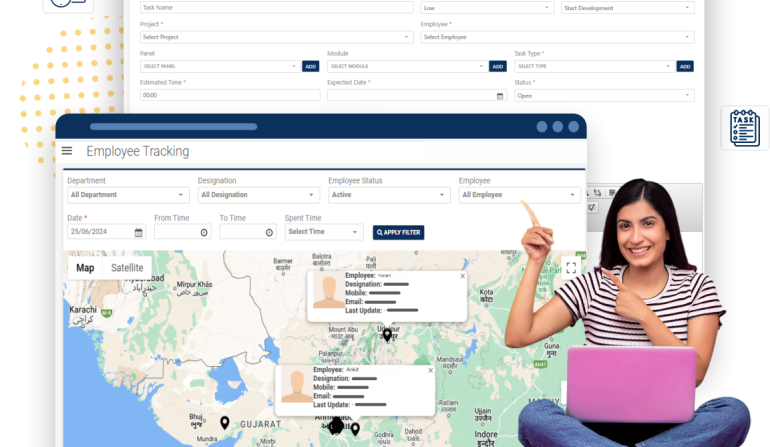Open the Select Project dropdown
The width and height of the screenshot is (770, 447).
[x=276, y=37]
